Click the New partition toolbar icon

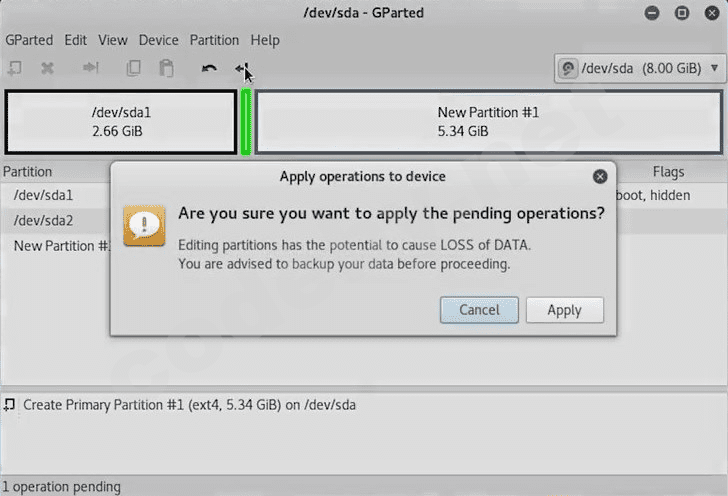coord(15,68)
